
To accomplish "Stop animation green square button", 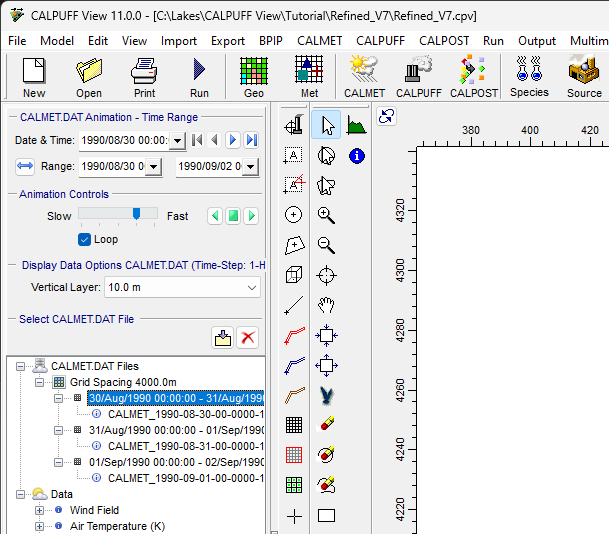I will tap(233, 216).
